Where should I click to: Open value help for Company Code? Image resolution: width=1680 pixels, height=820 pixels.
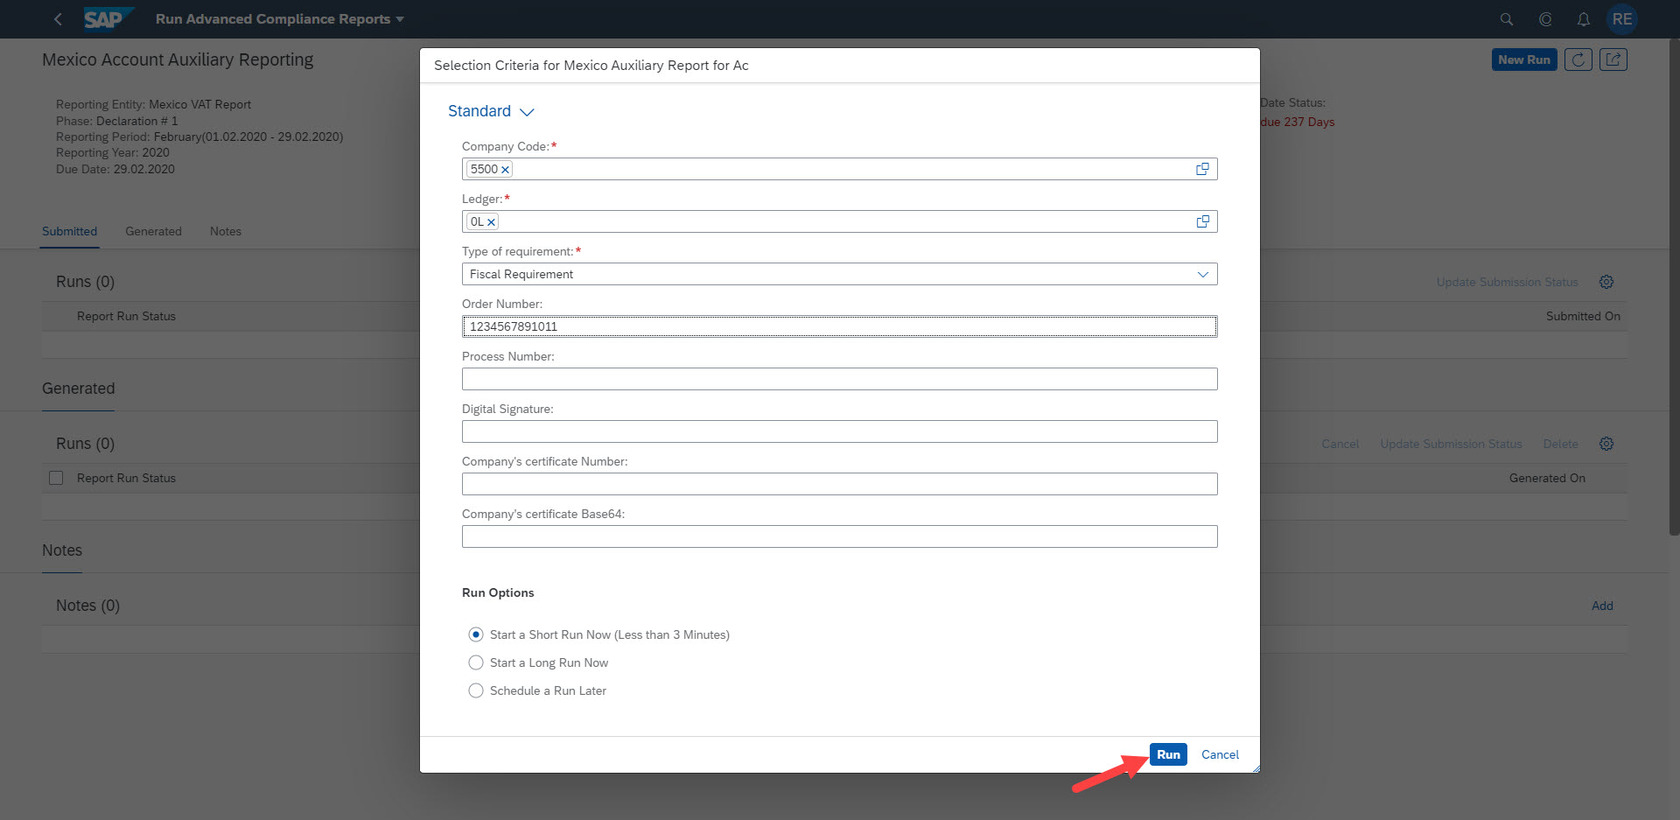(1202, 169)
